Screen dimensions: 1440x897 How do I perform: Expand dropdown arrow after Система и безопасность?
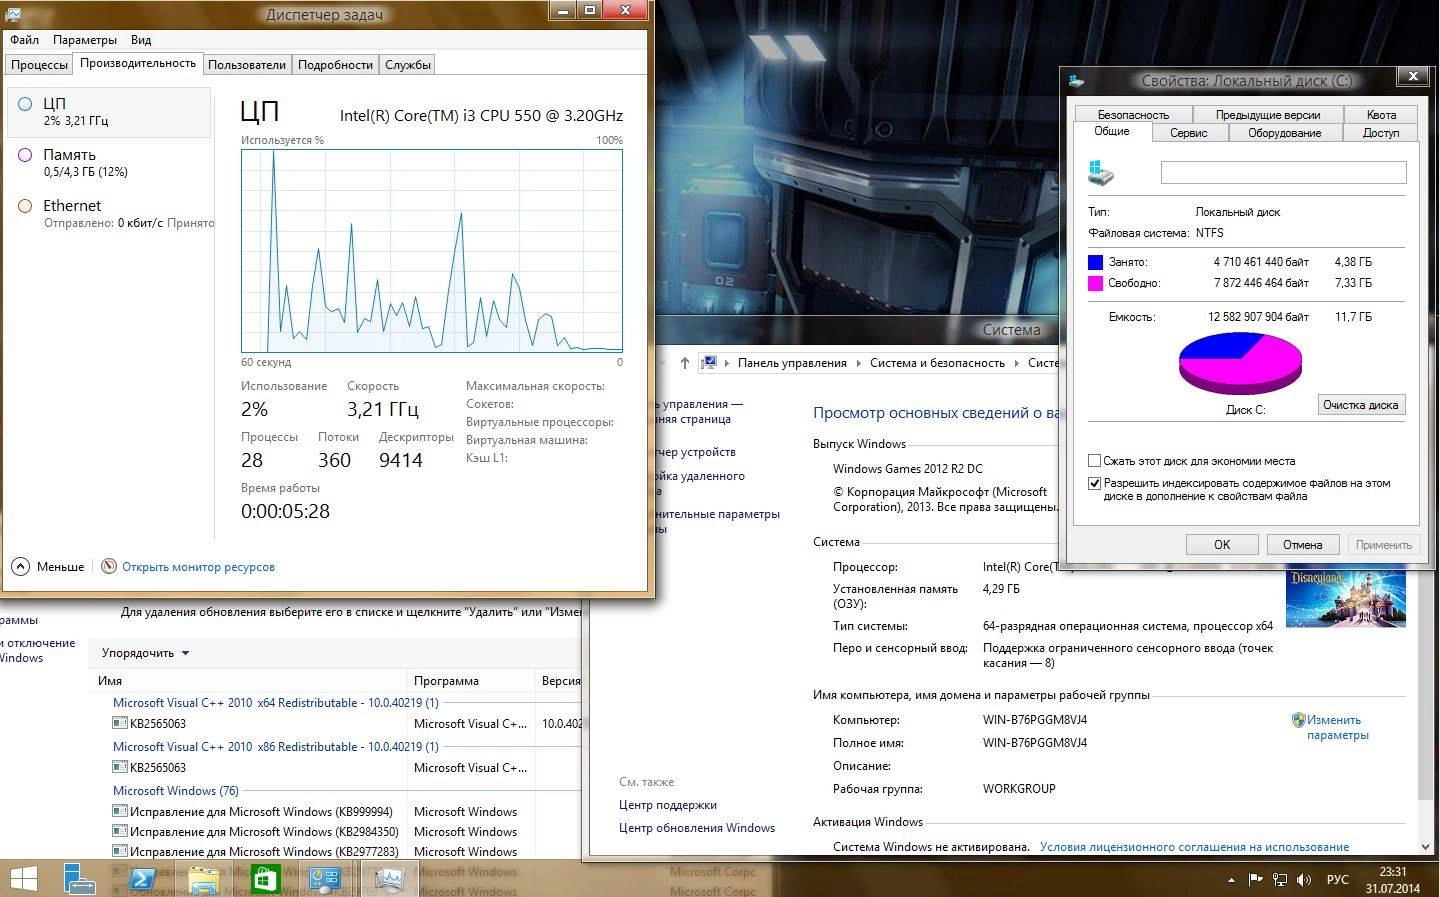tap(1017, 363)
